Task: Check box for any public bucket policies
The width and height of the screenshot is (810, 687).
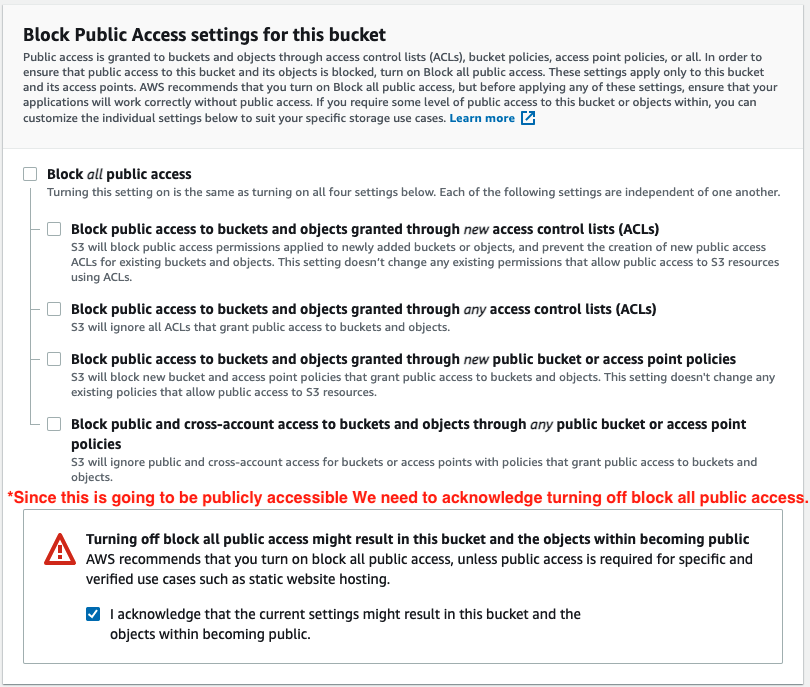Action: pos(54,424)
